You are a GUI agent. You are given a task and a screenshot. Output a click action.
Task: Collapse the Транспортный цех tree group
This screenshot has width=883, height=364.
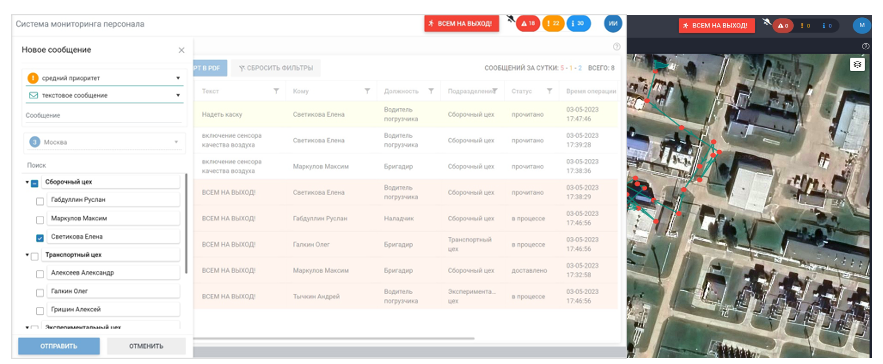[26, 255]
